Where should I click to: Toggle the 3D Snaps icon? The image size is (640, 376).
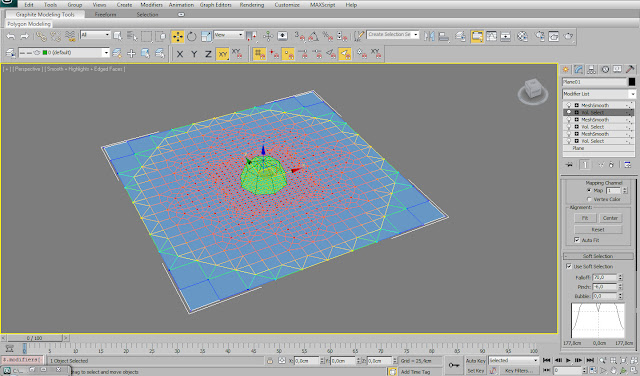tap(299, 36)
